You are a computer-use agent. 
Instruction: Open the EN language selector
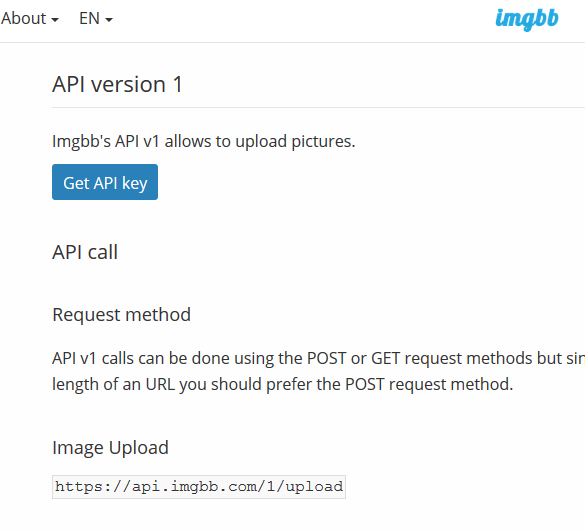[96, 18]
